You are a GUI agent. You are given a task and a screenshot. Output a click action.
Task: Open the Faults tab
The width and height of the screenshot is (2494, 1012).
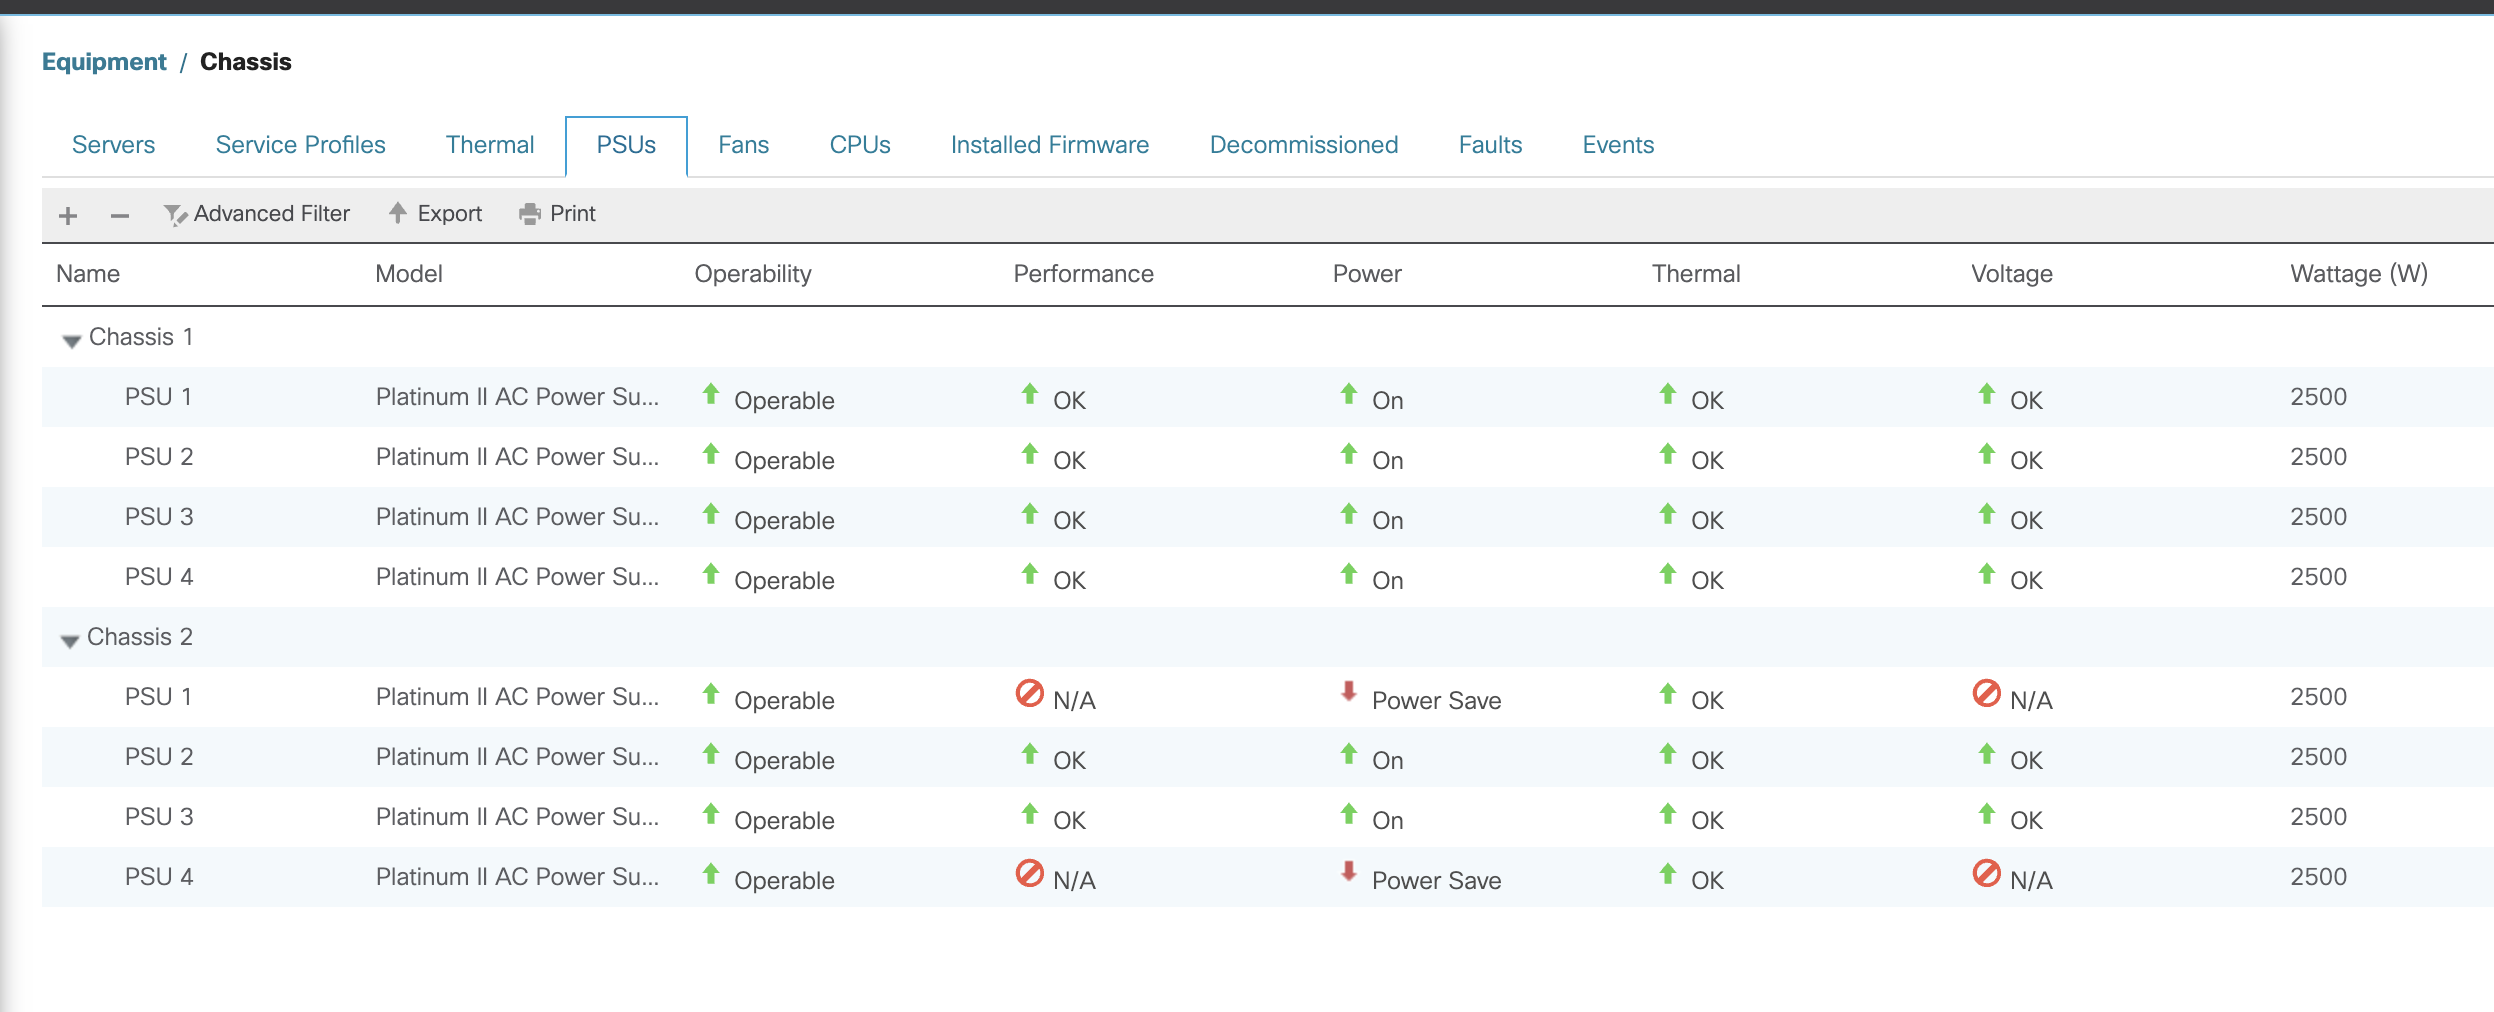coord(1489,144)
